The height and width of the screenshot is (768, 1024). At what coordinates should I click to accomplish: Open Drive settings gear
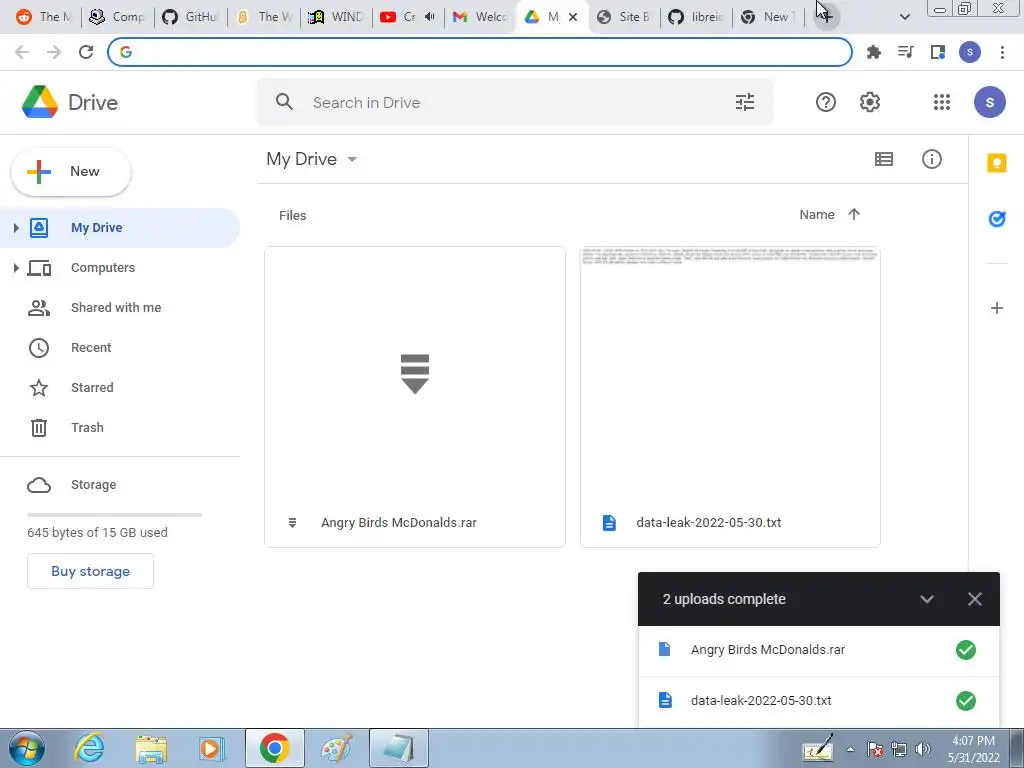point(869,102)
